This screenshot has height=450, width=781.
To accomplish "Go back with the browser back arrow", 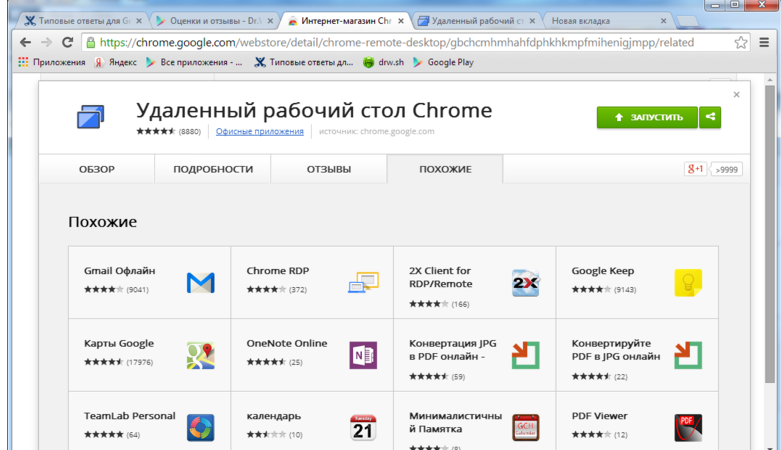I will (x=25, y=42).
